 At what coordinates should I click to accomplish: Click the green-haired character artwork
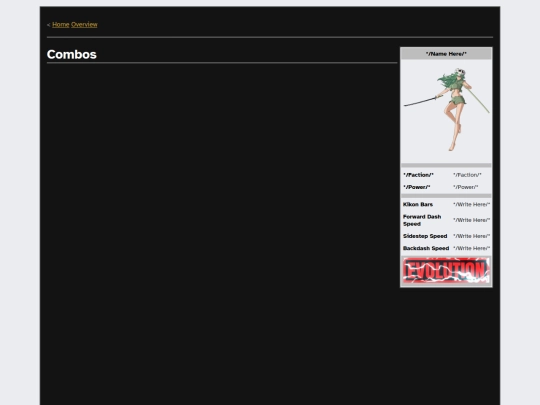pyautogui.click(x=446, y=110)
